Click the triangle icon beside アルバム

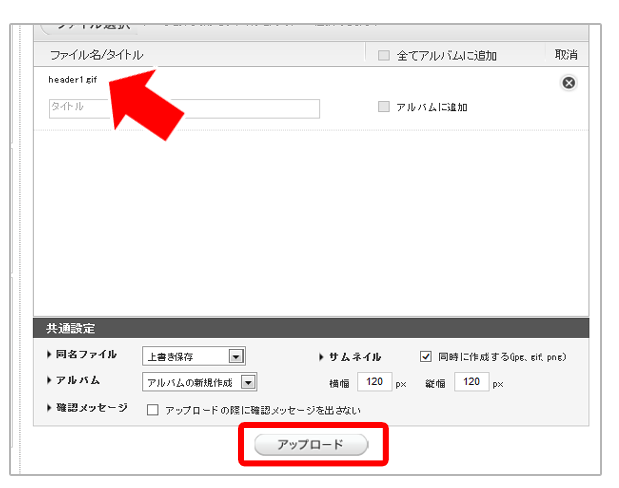(x=50, y=381)
